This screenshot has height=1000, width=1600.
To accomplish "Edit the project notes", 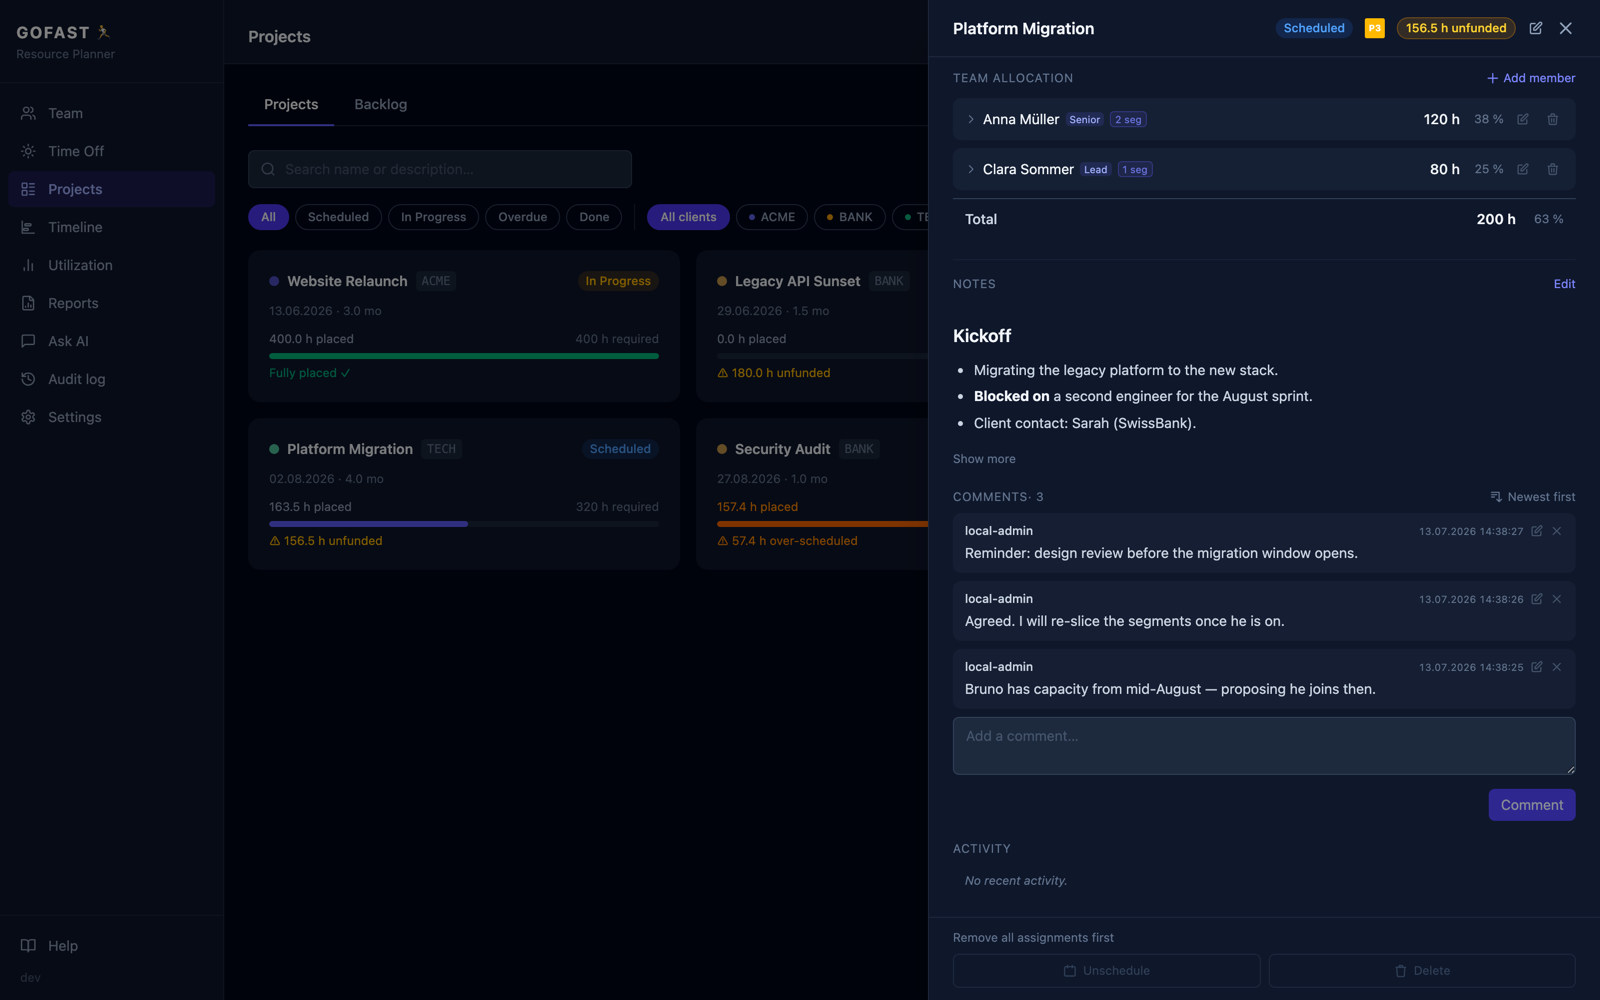I will [x=1564, y=284].
